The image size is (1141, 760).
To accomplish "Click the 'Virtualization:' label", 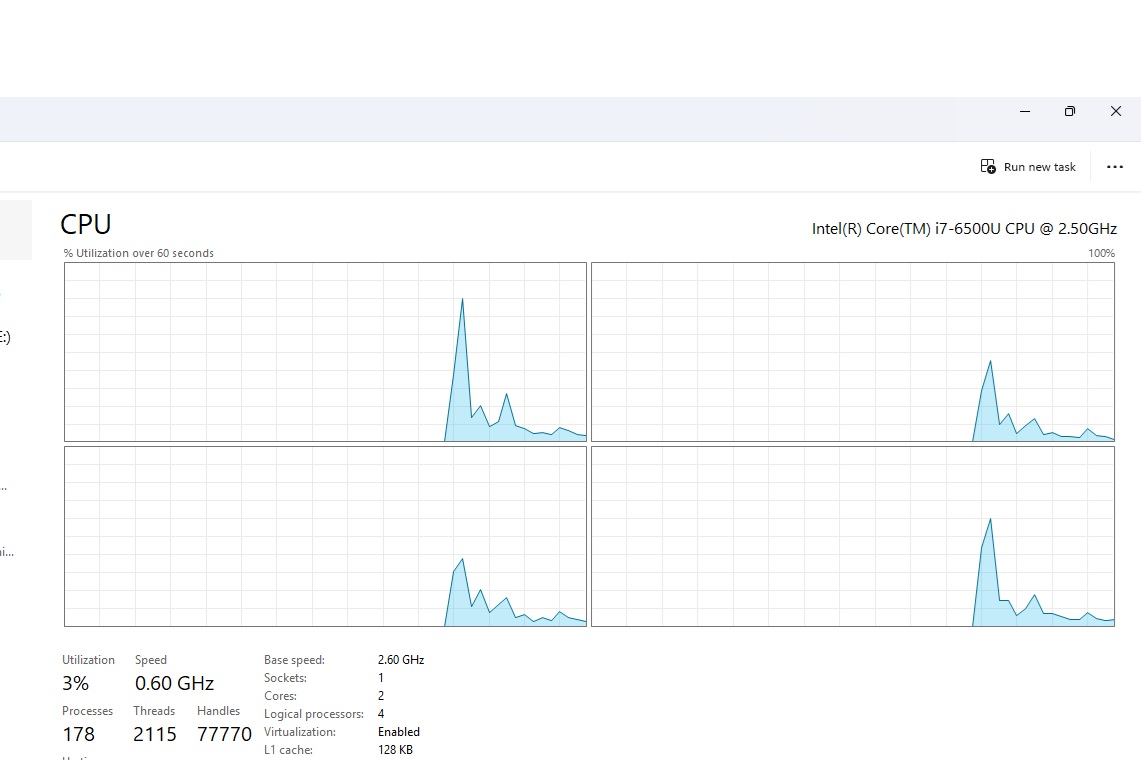I will click(300, 732).
